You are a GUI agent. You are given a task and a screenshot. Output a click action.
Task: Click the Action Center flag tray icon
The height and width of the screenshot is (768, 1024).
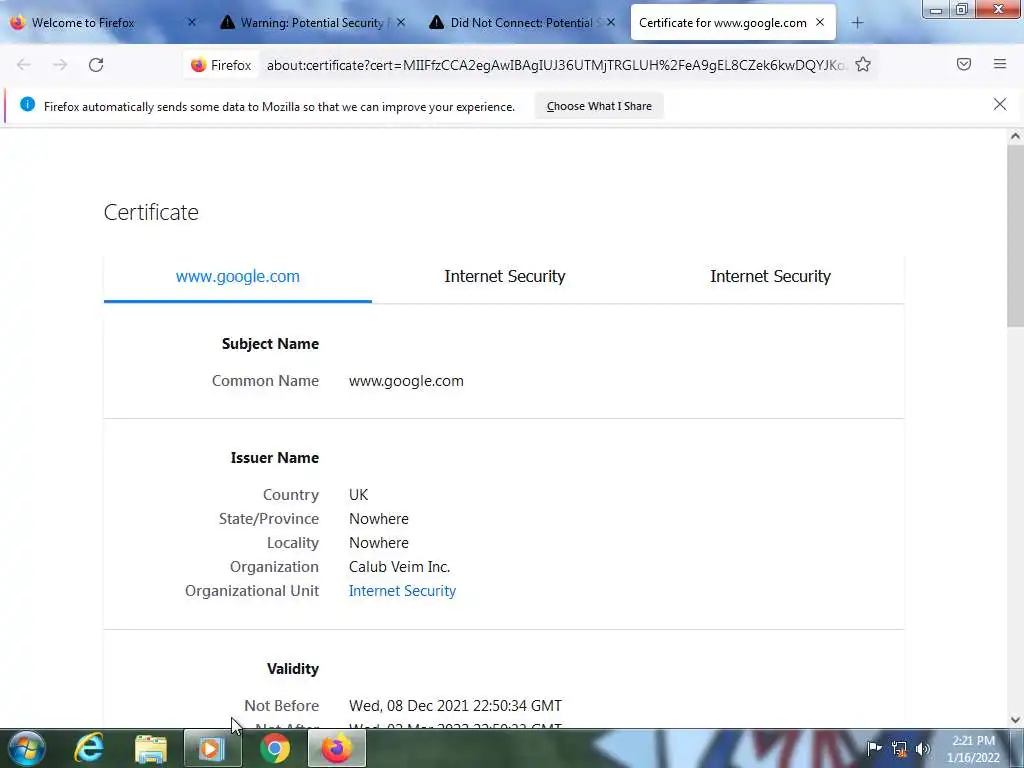(874, 748)
